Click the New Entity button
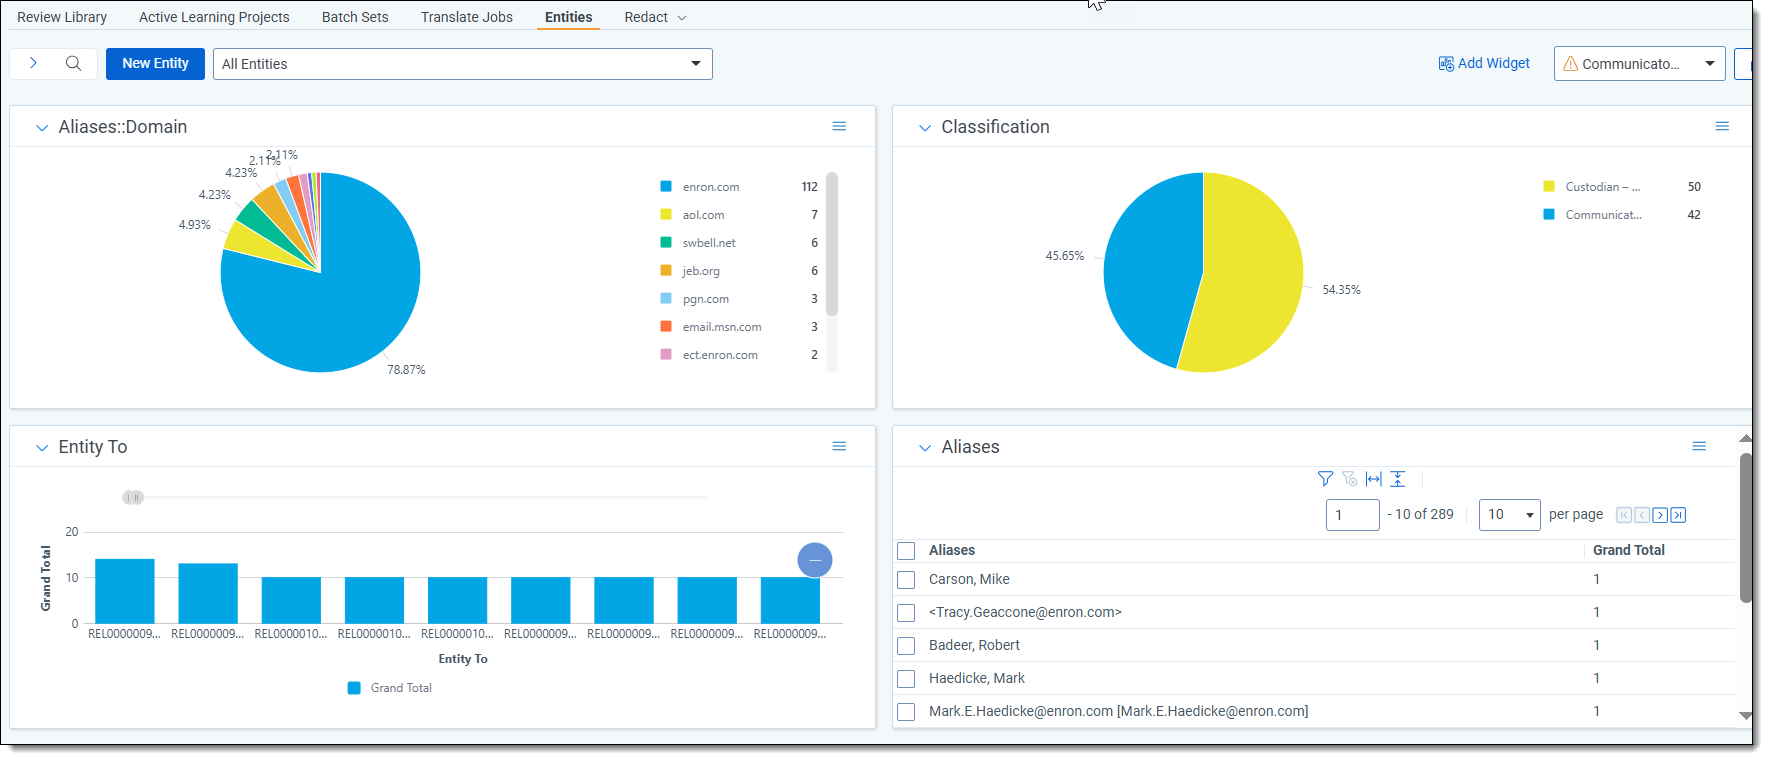The image size is (1768, 760). click(155, 63)
